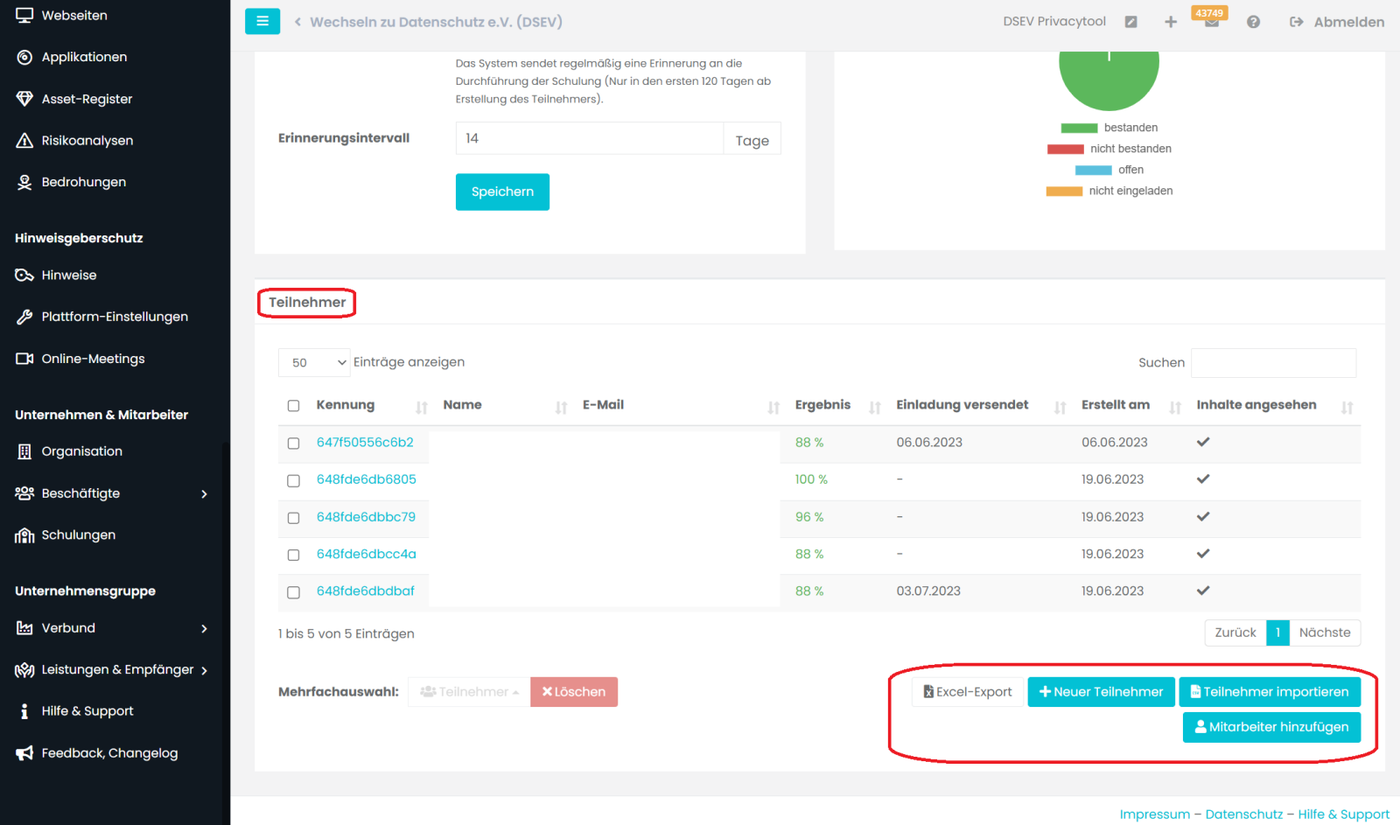Image resolution: width=1400 pixels, height=825 pixels.
Task: Check the box for participant 648fde6db6805
Action: pyautogui.click(x=293, y=481)
